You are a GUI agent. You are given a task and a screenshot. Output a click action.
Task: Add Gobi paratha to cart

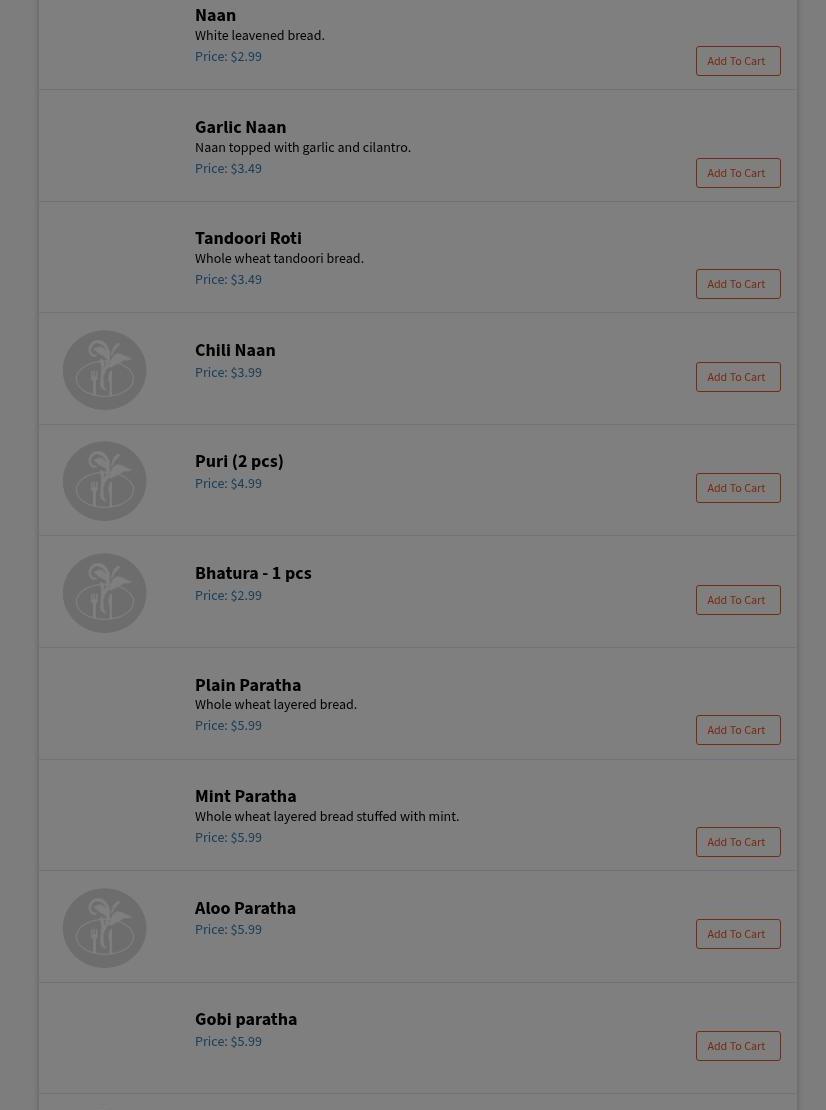coord(737,1046)
